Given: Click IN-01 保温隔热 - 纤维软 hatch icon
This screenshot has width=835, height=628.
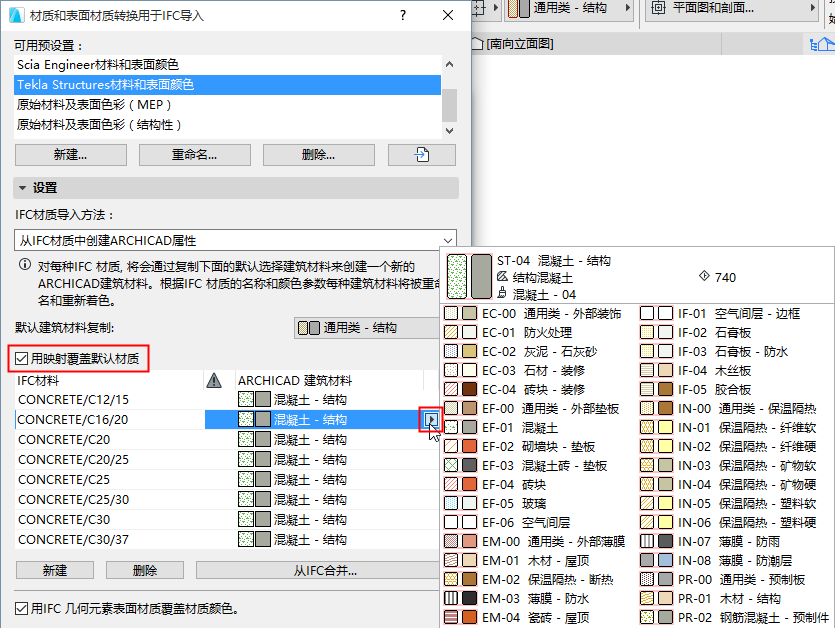Looking at the screenshot, I should click(x=647, y=427).
